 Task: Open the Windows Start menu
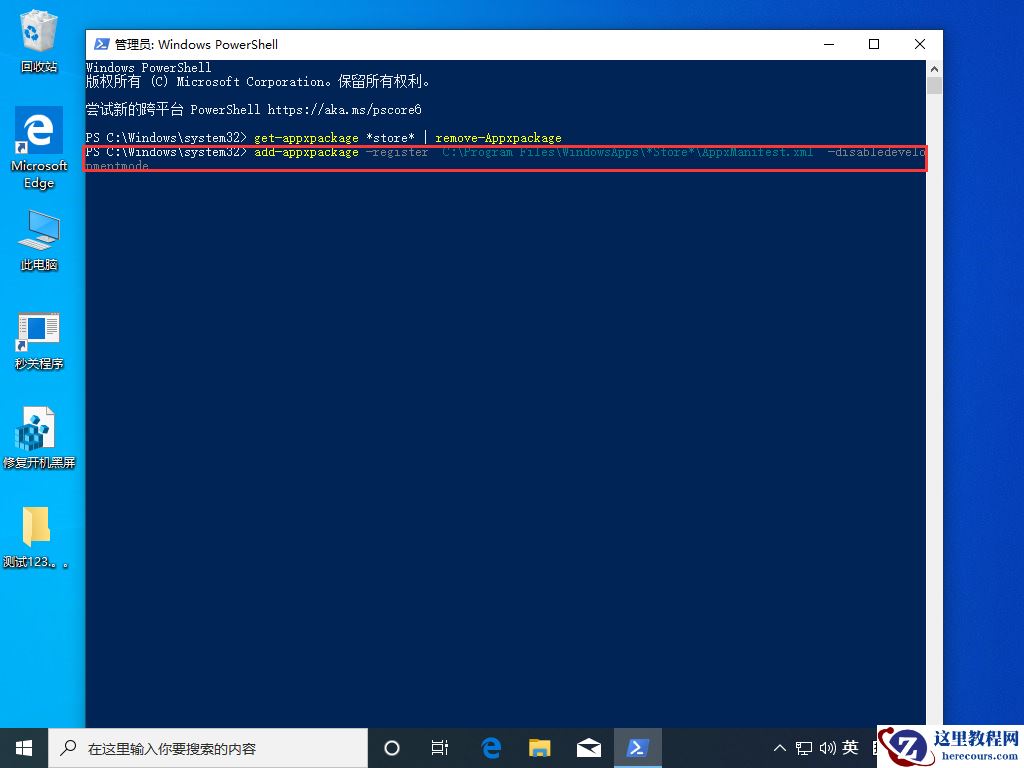[x=24, y=748]
